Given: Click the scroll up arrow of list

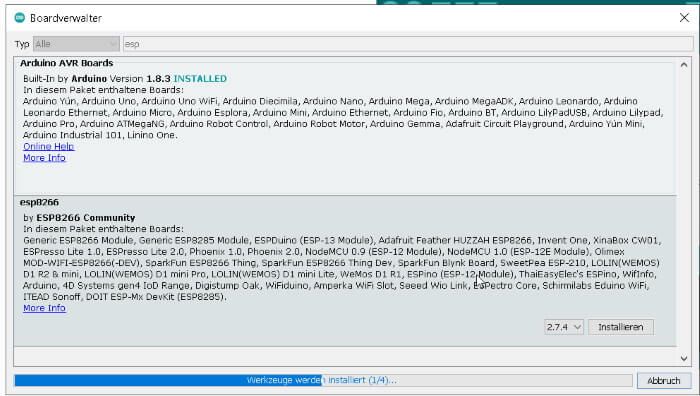Looking at the screenshot, I should [683, 65].
